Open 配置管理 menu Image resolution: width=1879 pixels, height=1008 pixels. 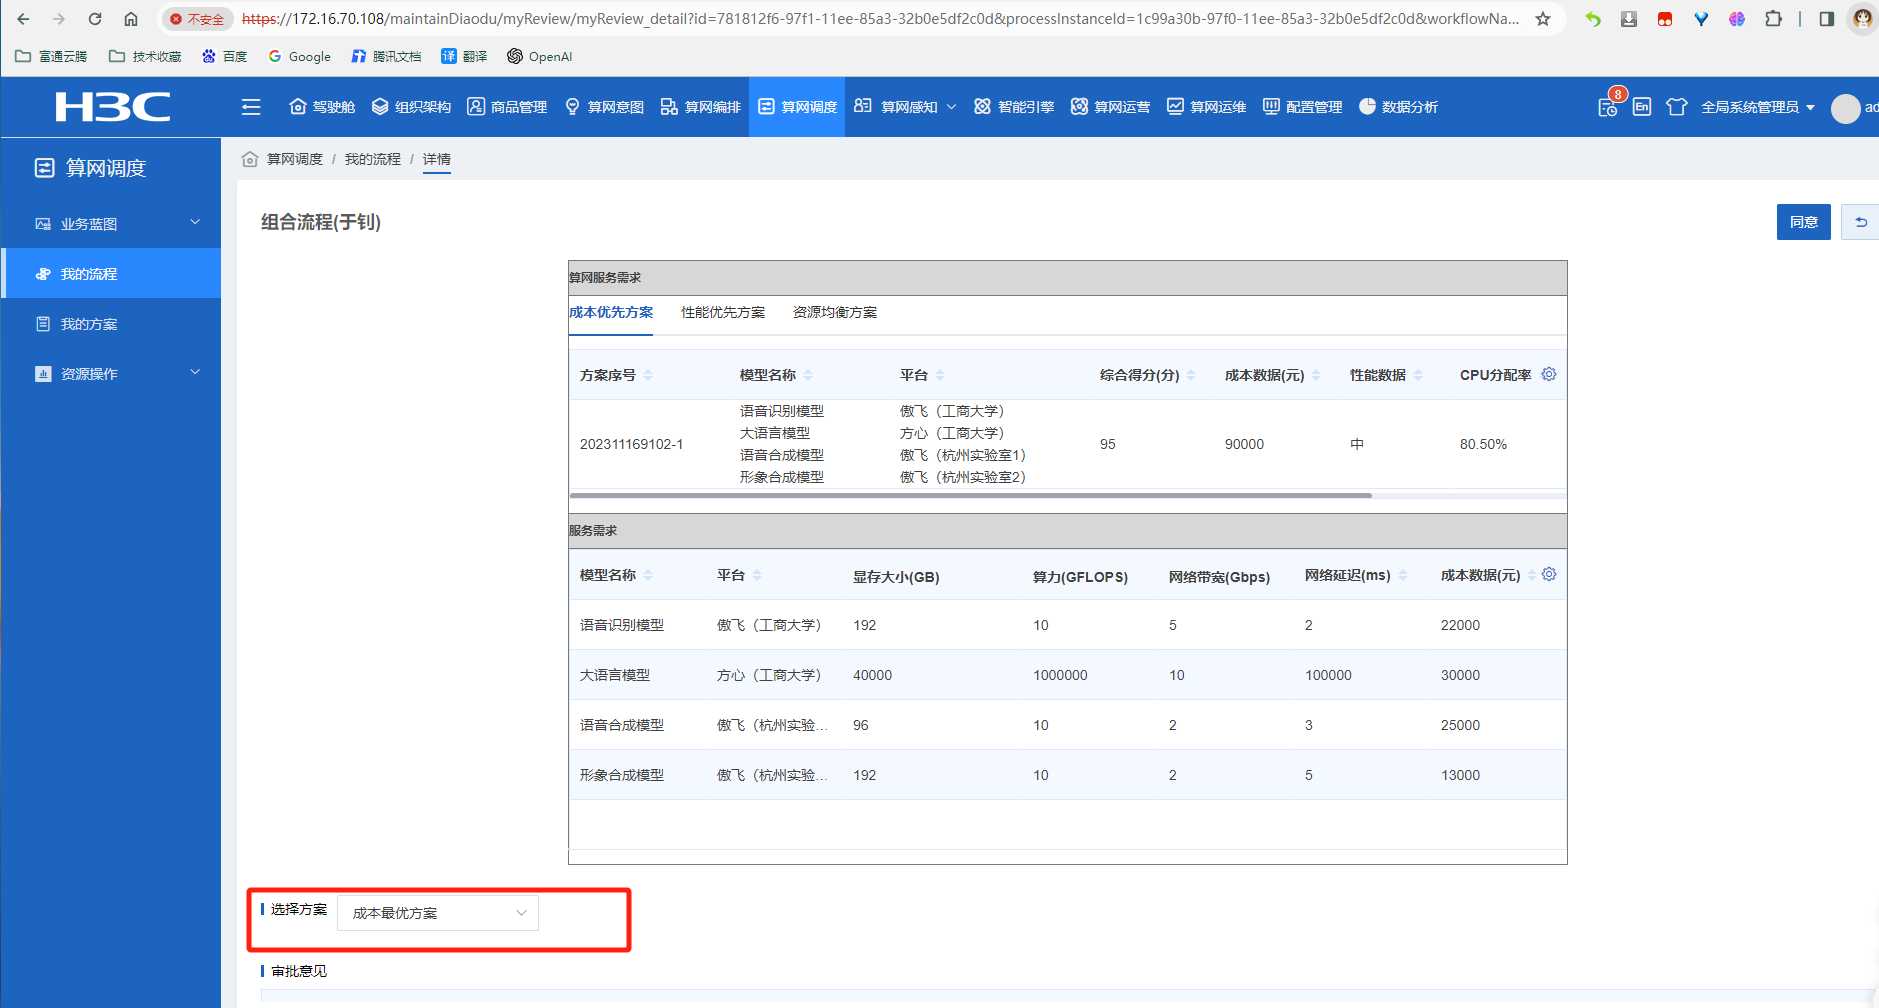(1302, 107)
